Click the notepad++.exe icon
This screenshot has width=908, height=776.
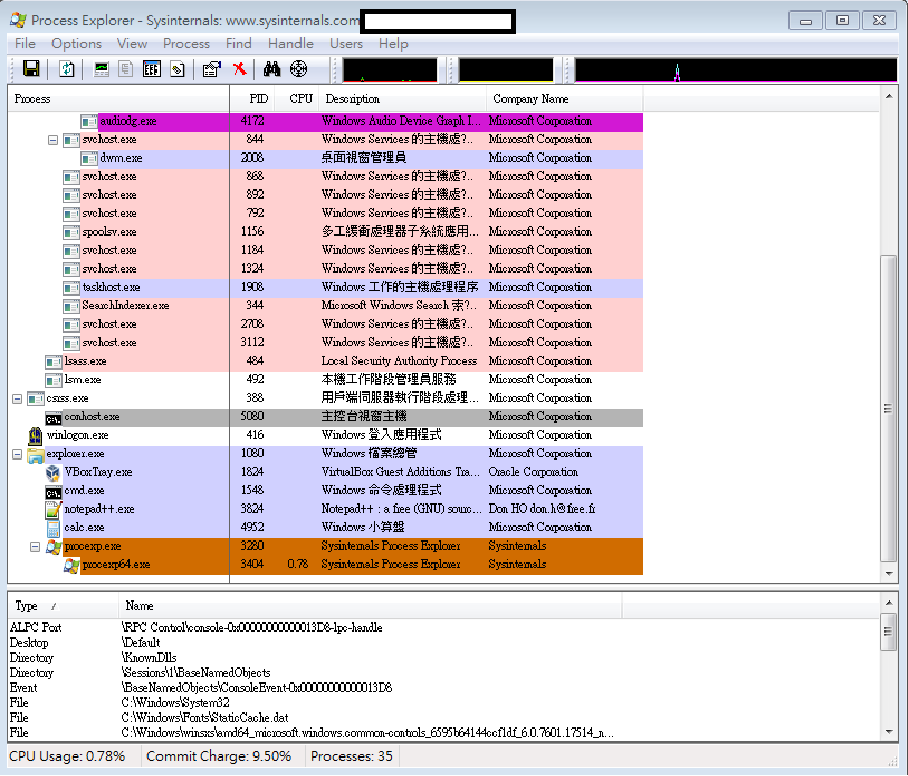(x=53, y=510)
